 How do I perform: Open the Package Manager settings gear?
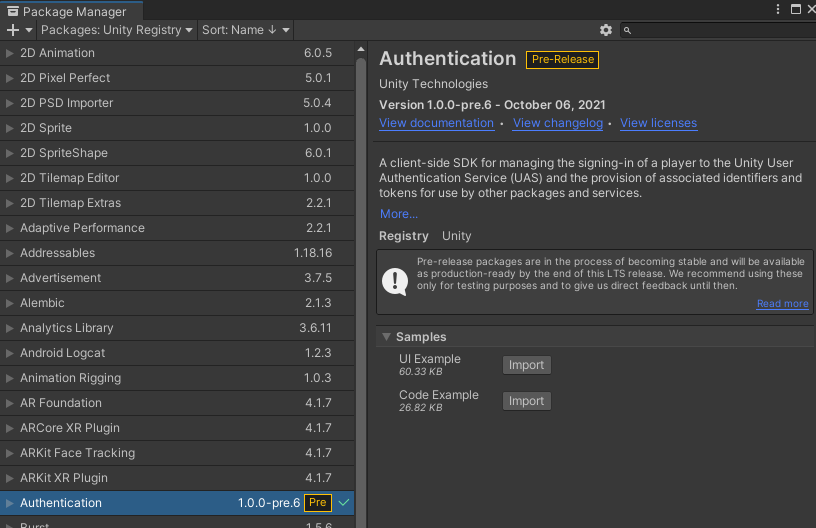pyautogui.click(x=605, y=30)
